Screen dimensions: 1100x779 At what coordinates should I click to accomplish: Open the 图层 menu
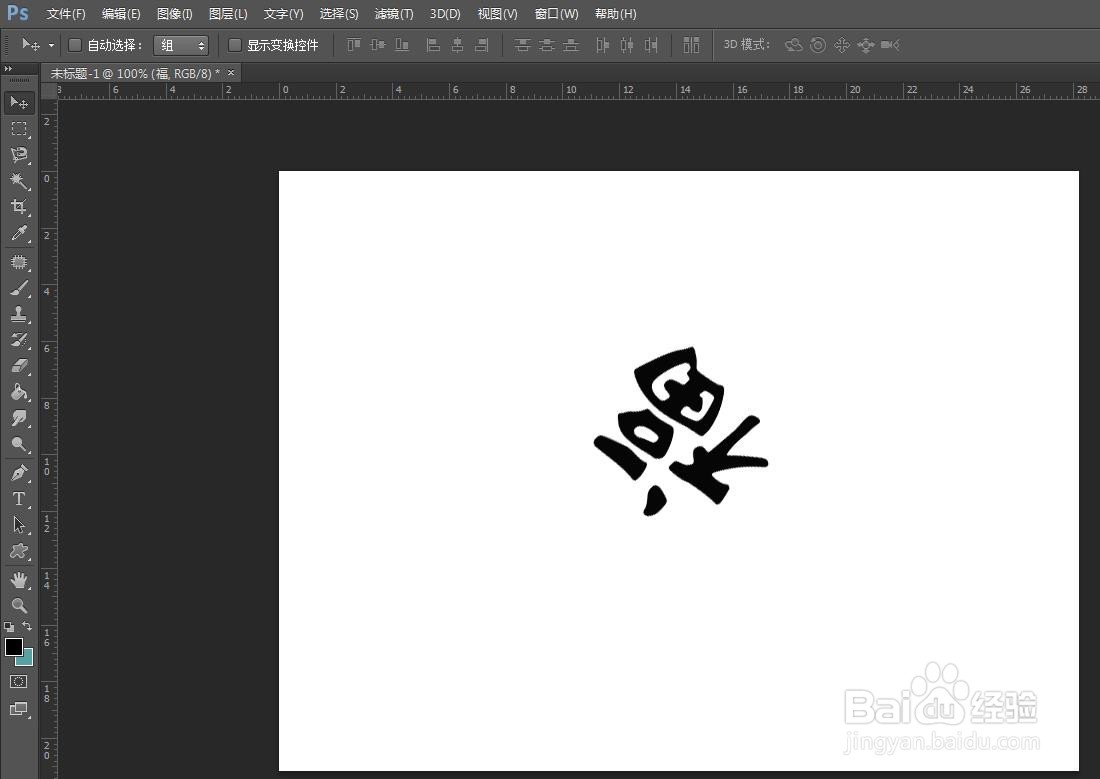pos(227,13)
